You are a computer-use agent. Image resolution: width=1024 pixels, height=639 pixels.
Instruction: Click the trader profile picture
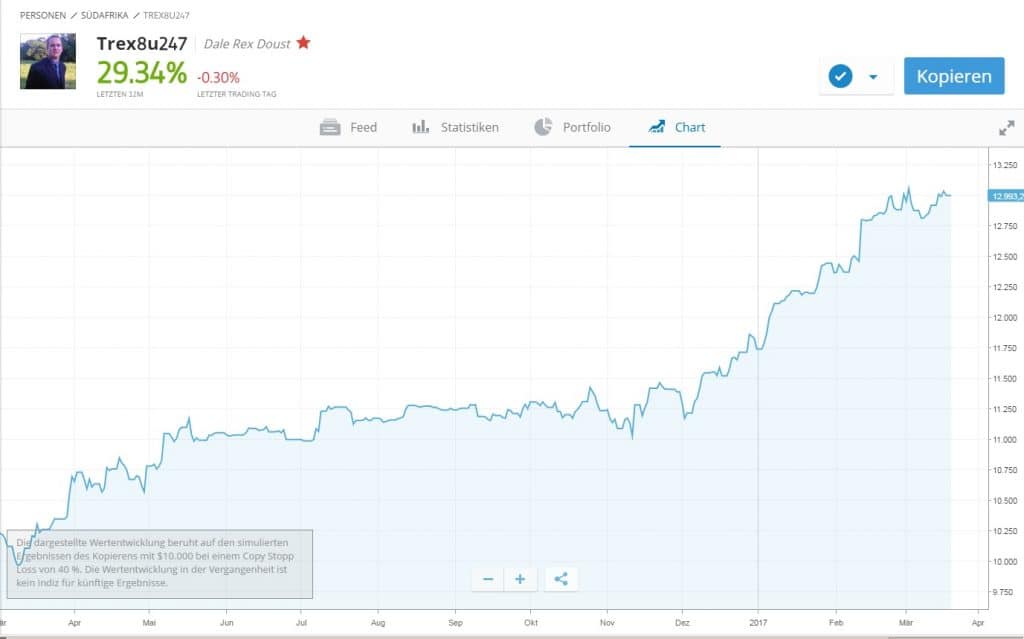point(48,62)
